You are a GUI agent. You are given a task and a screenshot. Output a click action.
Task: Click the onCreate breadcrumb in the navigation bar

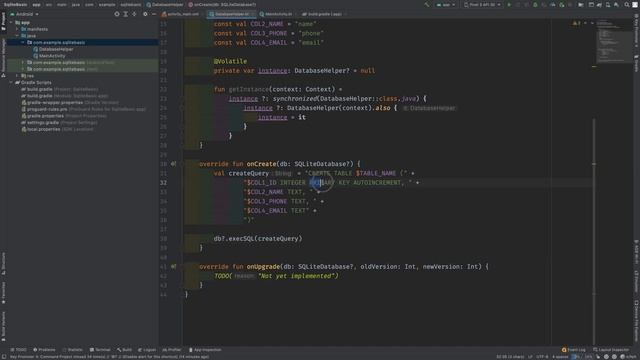click(222, 4)
